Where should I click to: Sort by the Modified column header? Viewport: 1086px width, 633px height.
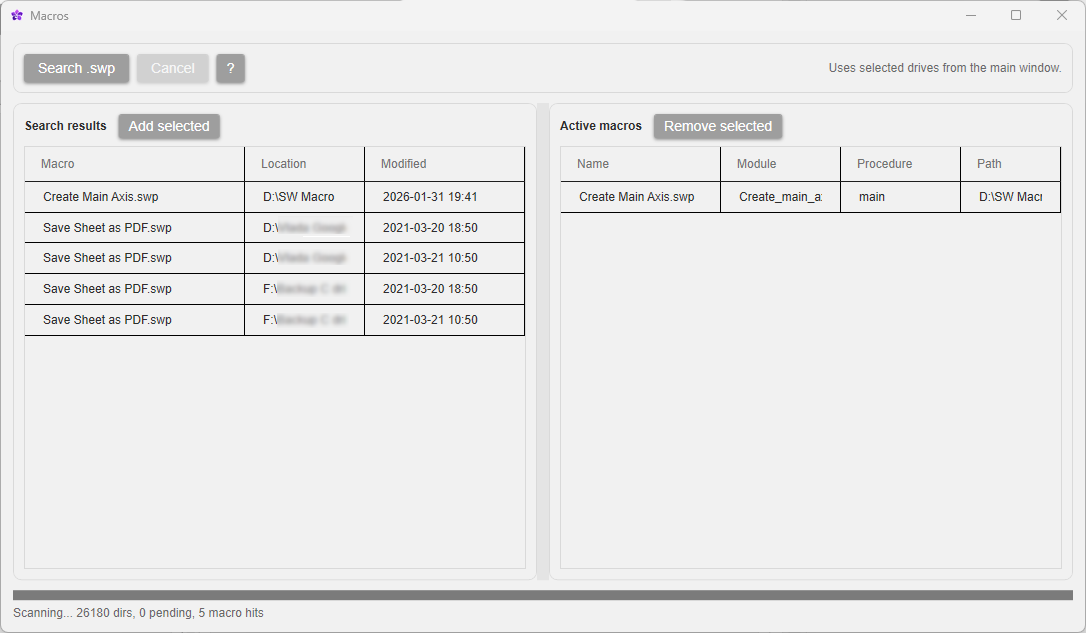point(403,164)
